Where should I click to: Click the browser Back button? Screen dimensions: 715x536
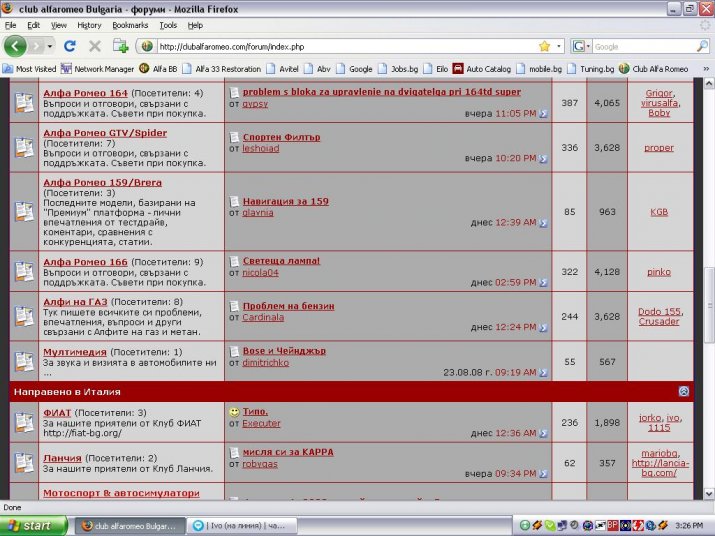click(x=16, y=46)
